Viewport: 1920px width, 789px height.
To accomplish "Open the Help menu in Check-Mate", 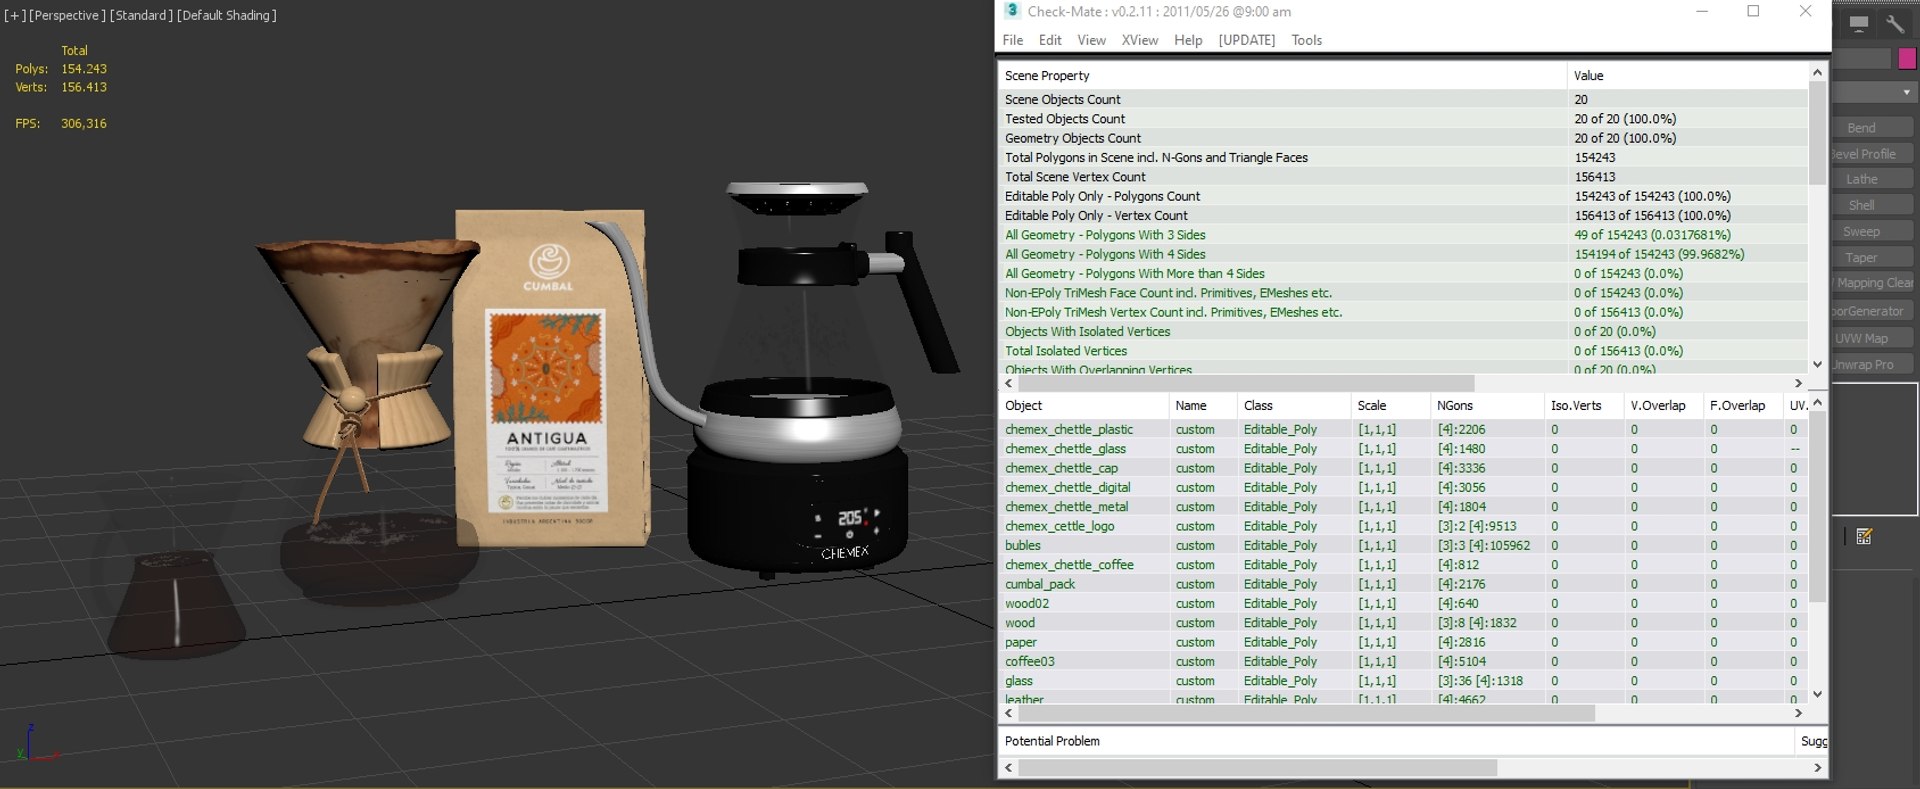I will point(1188,40).
